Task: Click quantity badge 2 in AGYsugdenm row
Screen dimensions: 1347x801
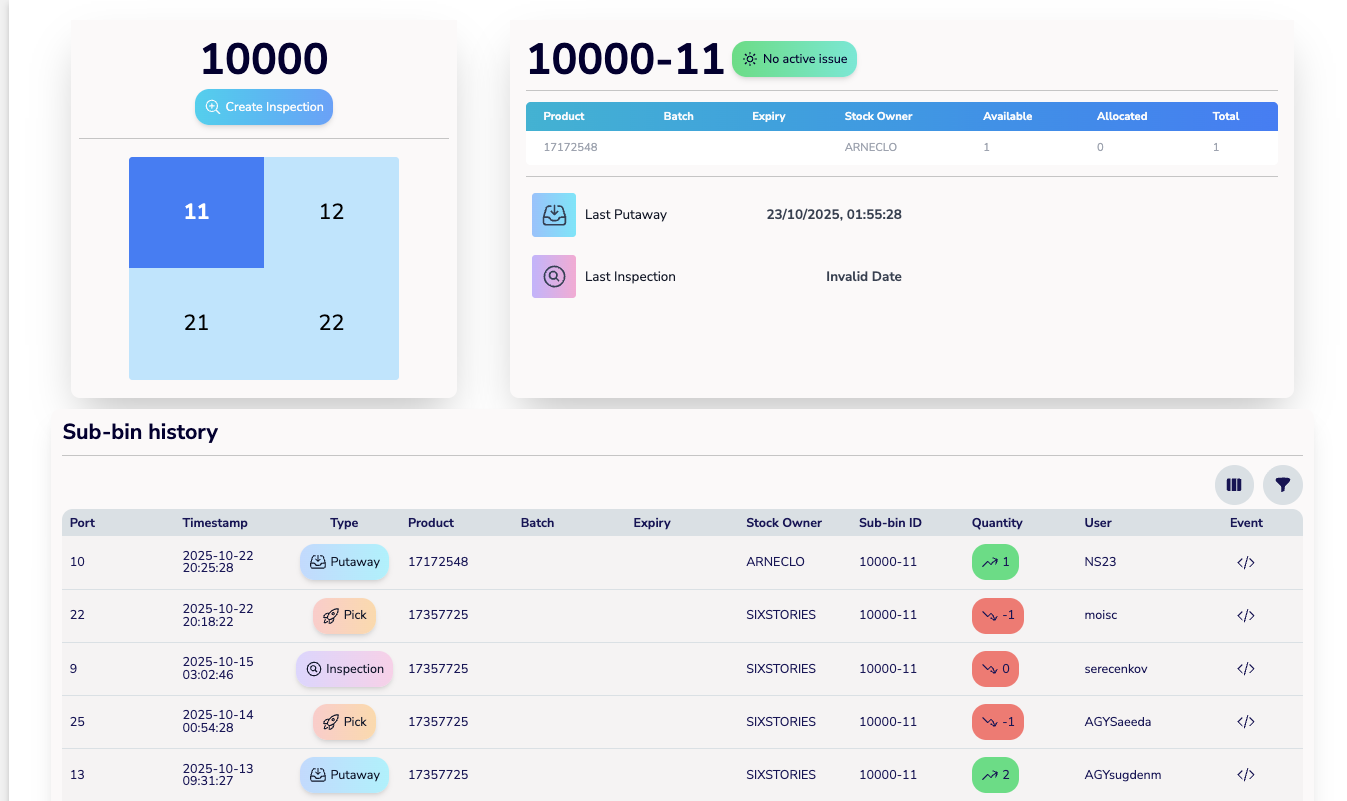Action: pos(995,775)
